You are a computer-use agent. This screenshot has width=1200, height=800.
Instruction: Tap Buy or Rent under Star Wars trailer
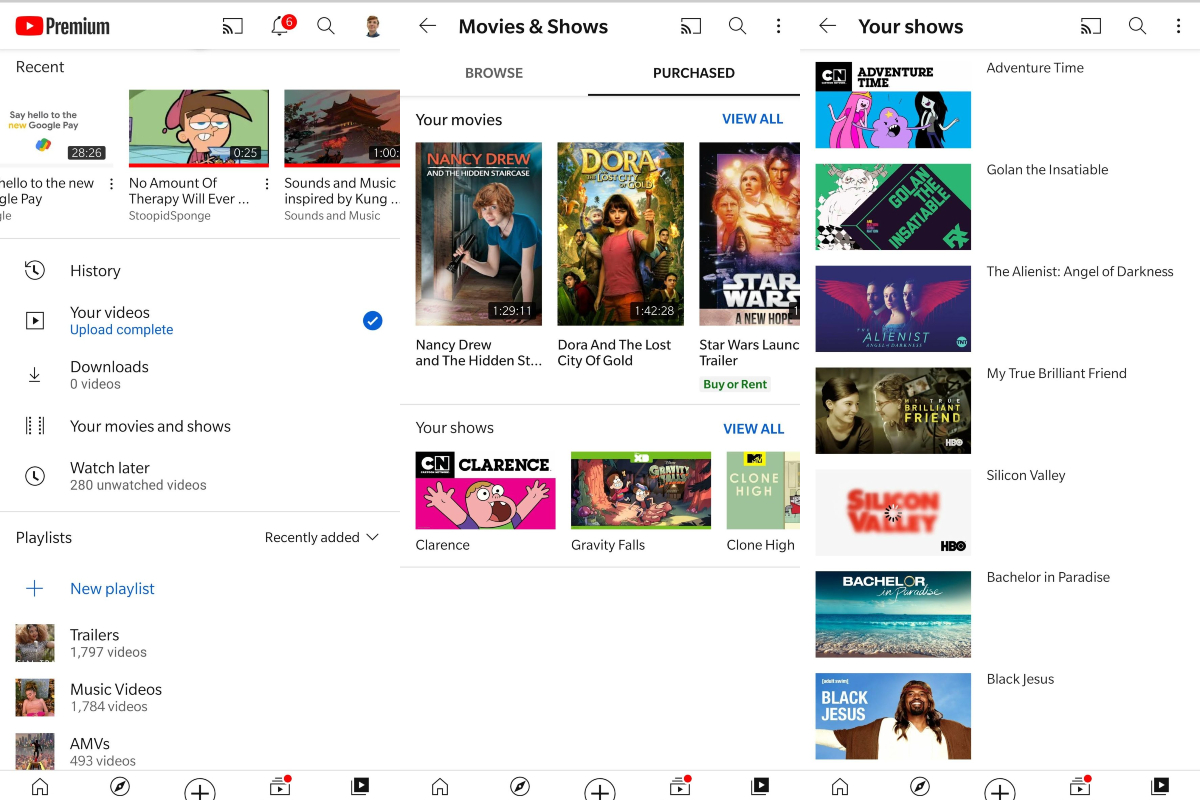pyautogui.click(x=735, y=384)
